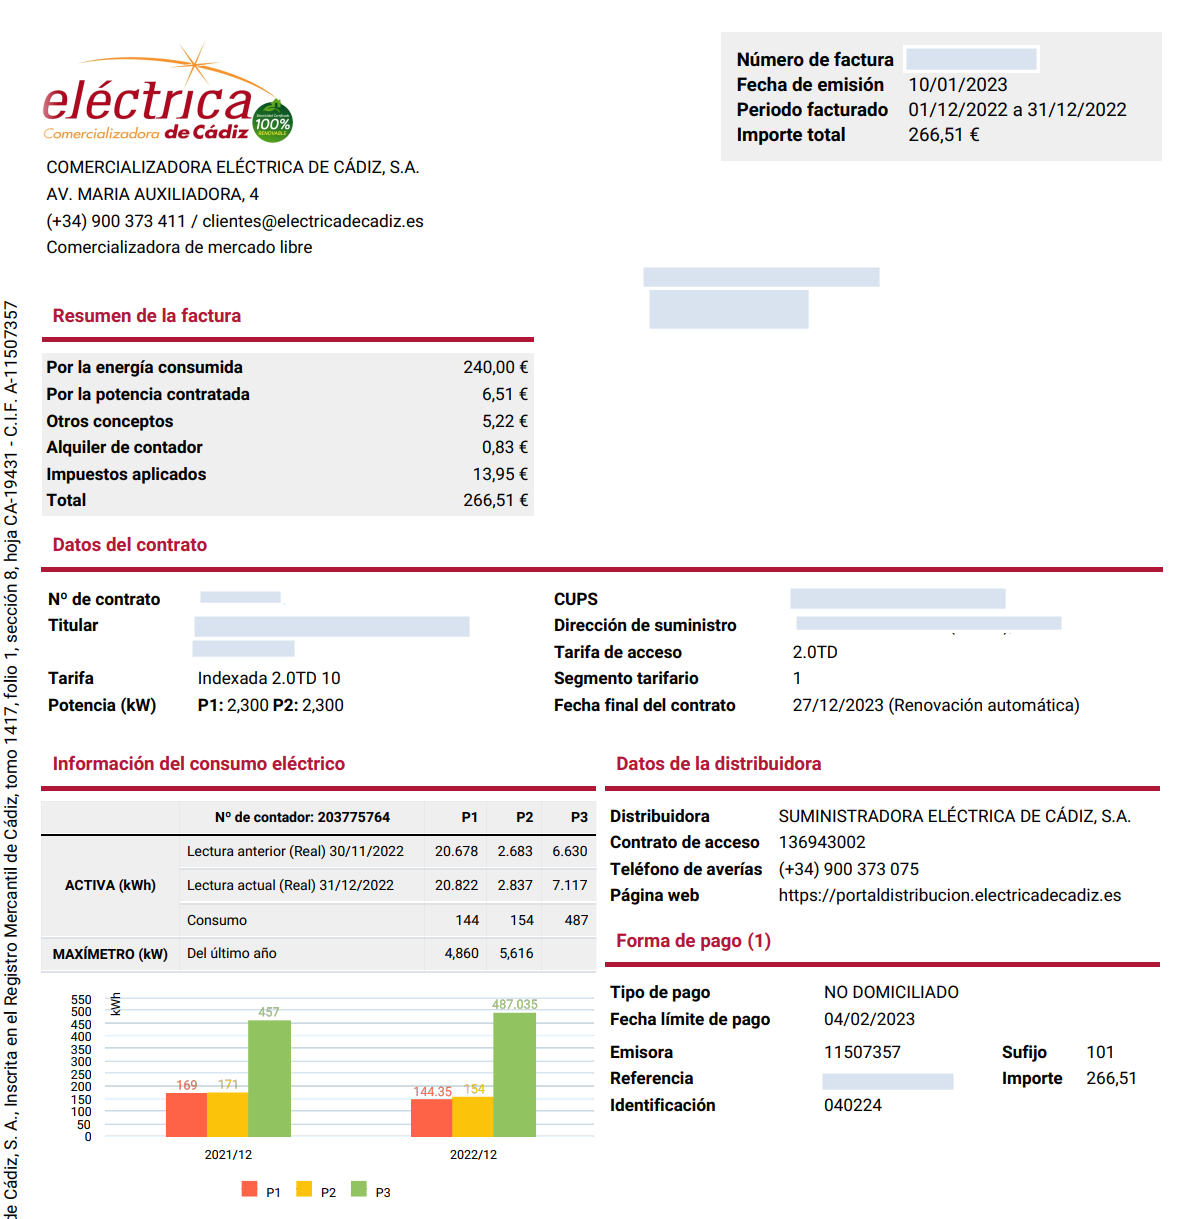Click the 'Número de factura' label
This screenshot has height=1219, width=1197.
(815, 60)
